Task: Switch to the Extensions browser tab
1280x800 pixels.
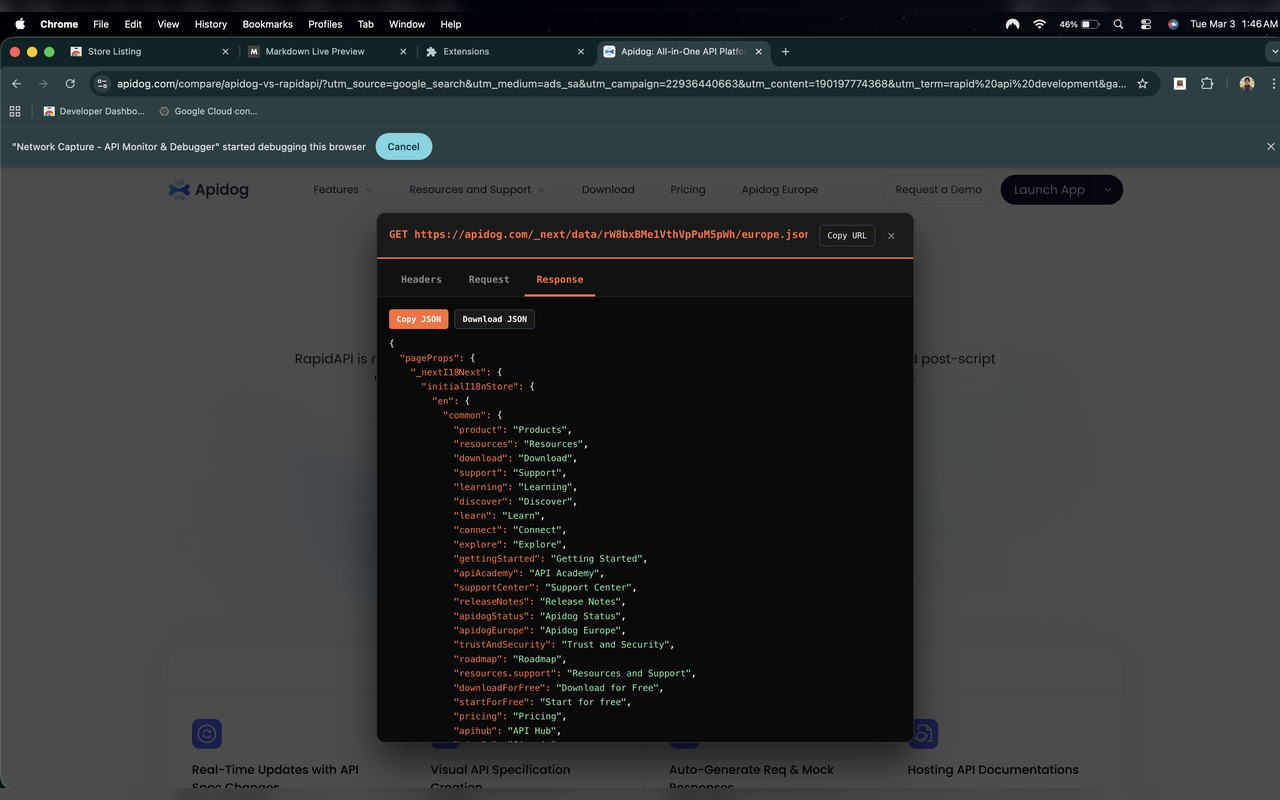Action: 505,51
